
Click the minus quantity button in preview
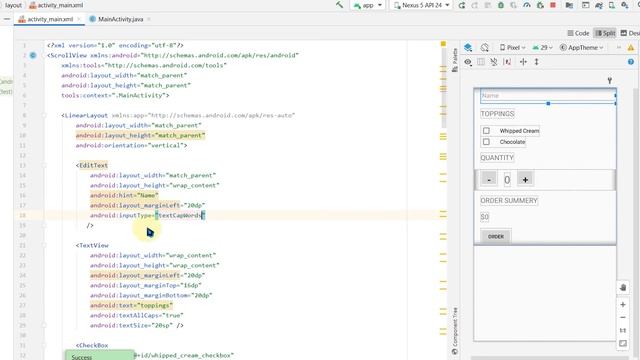coord(489,179)
